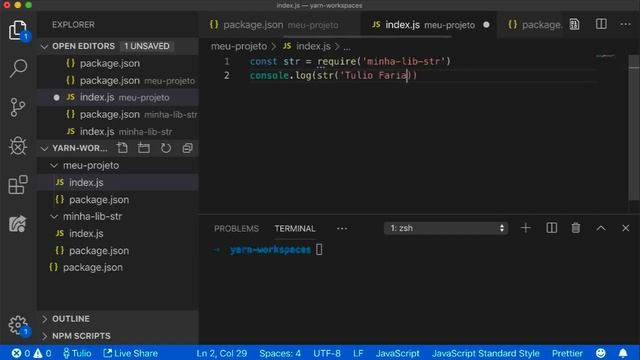The image size is (640, 360).
Task: Click Prettier in status bar
Action: click(x=567, y=353)
